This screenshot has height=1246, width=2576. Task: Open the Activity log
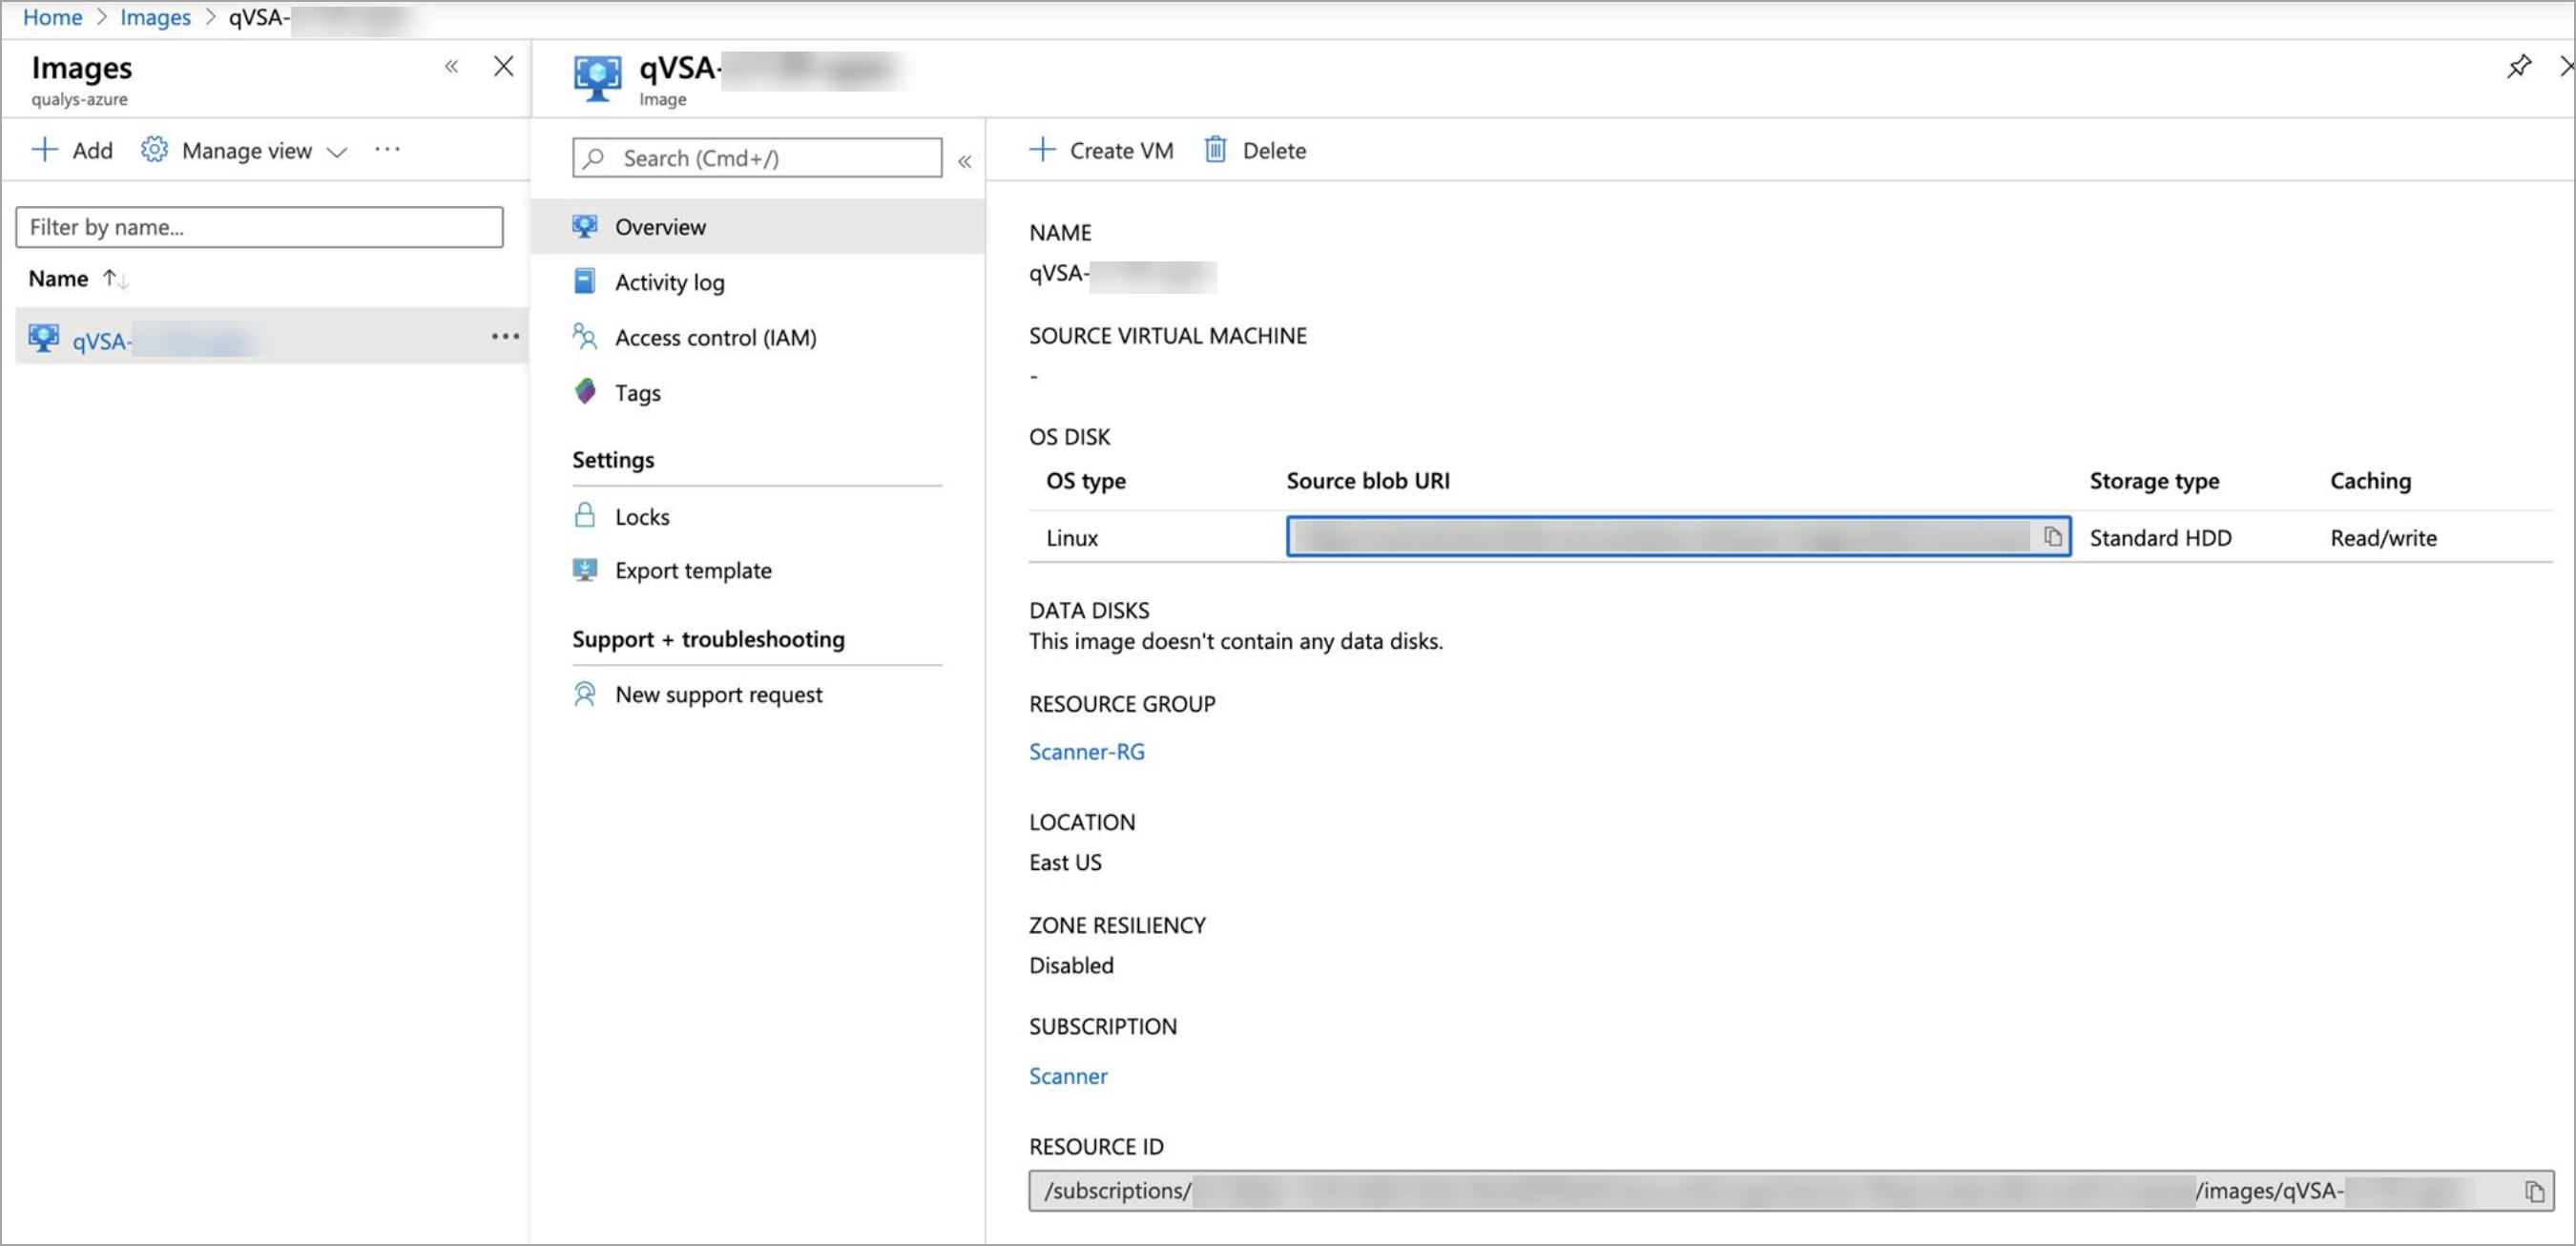(669, 281)
